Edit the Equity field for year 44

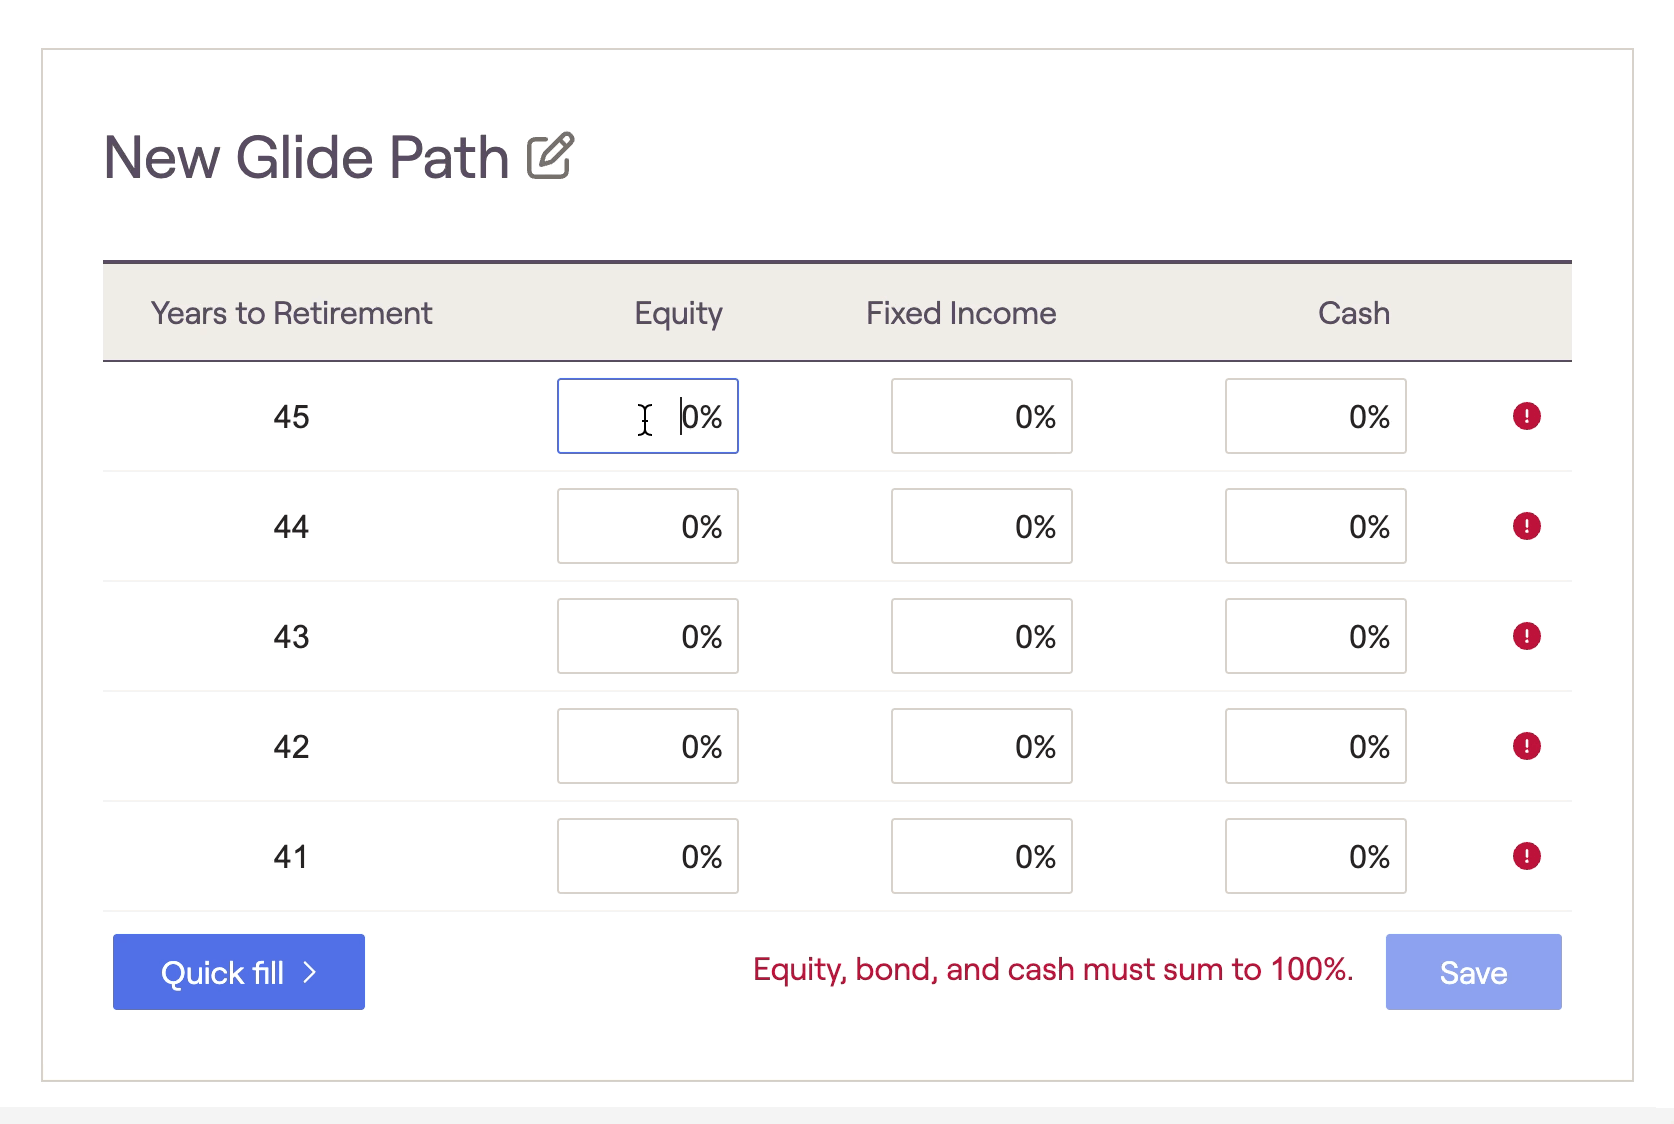click(x=648, y=526)
